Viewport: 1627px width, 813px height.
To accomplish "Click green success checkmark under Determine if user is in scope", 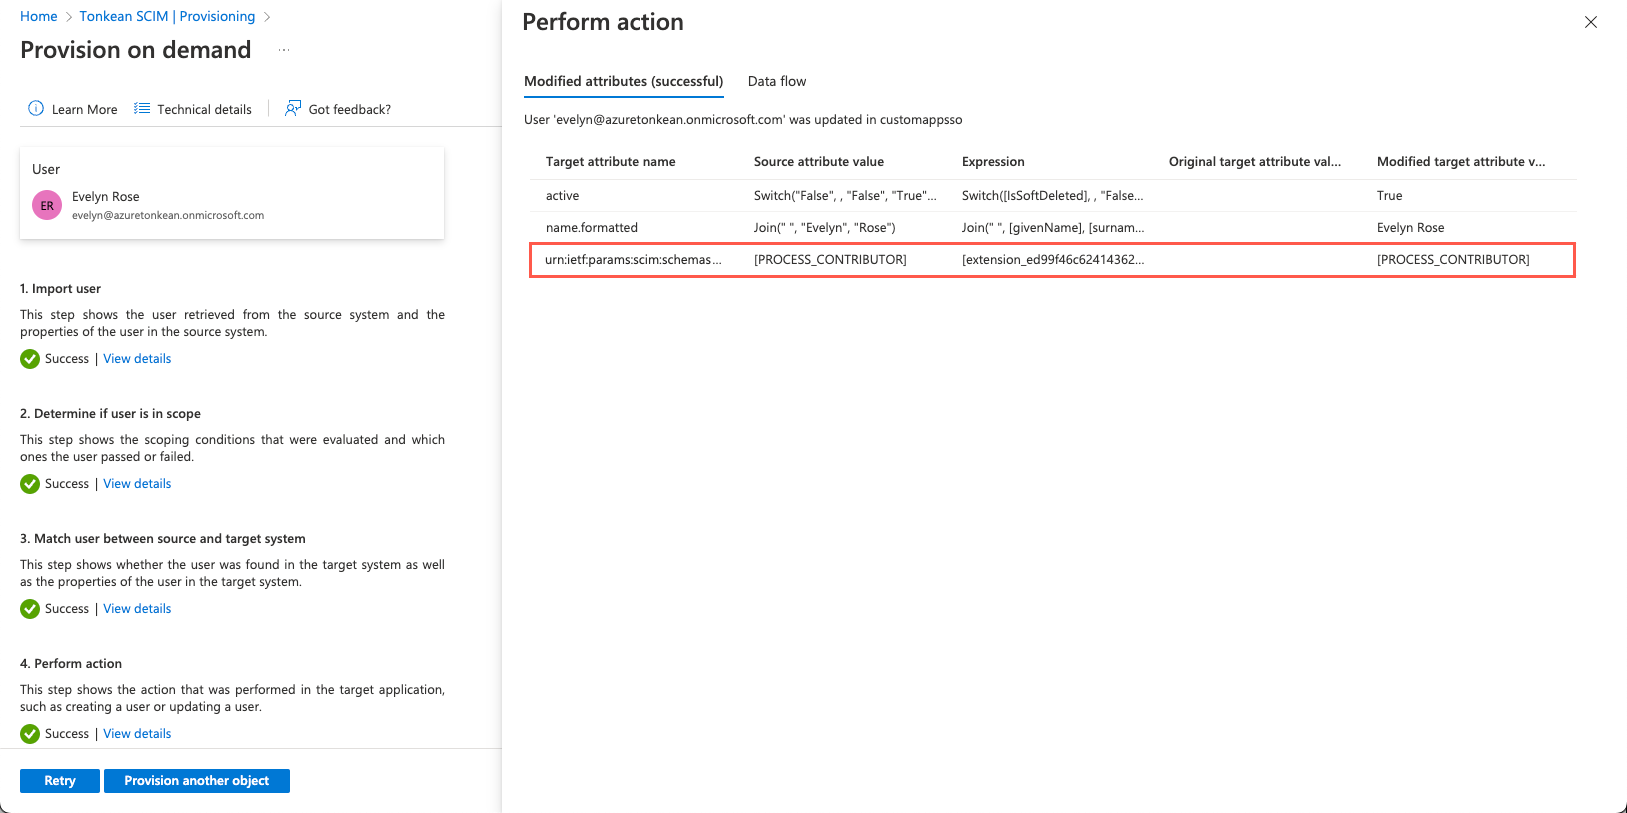I will (30, 484).
